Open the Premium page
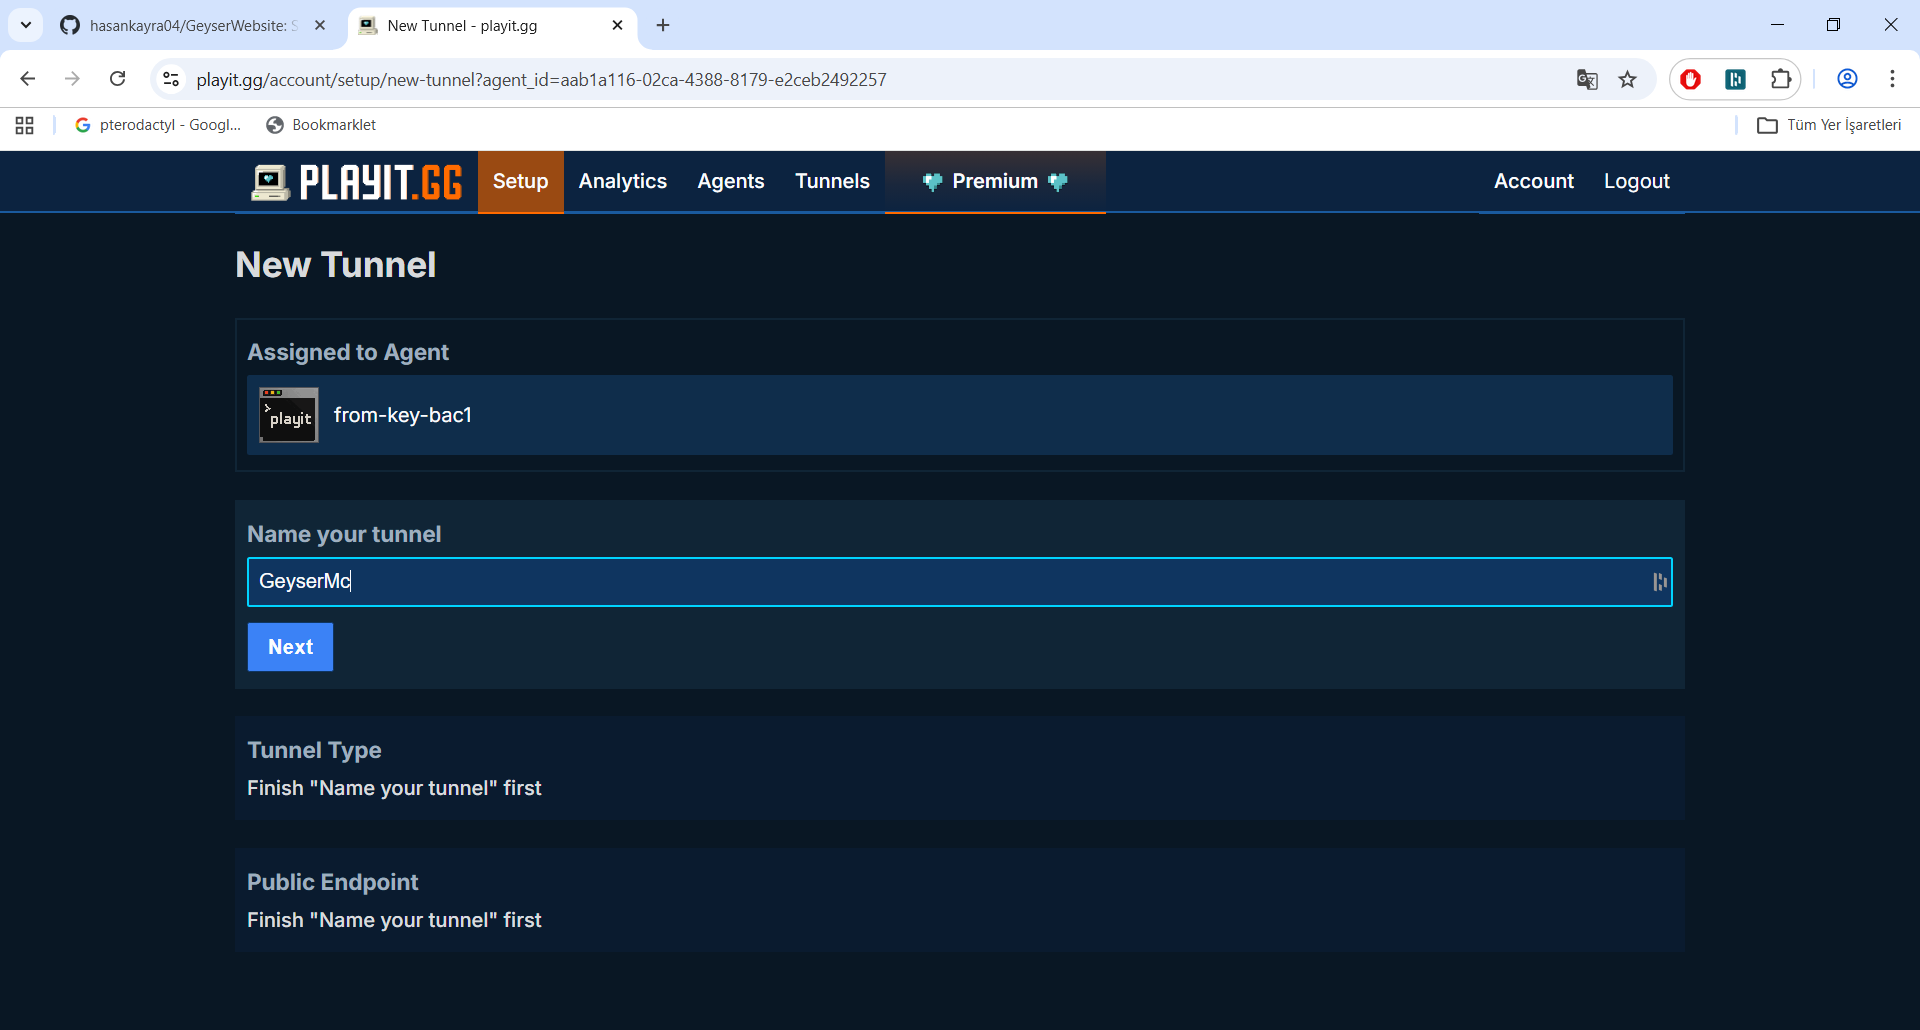This screenshot has height=1030, width=1920. point(995,181)
